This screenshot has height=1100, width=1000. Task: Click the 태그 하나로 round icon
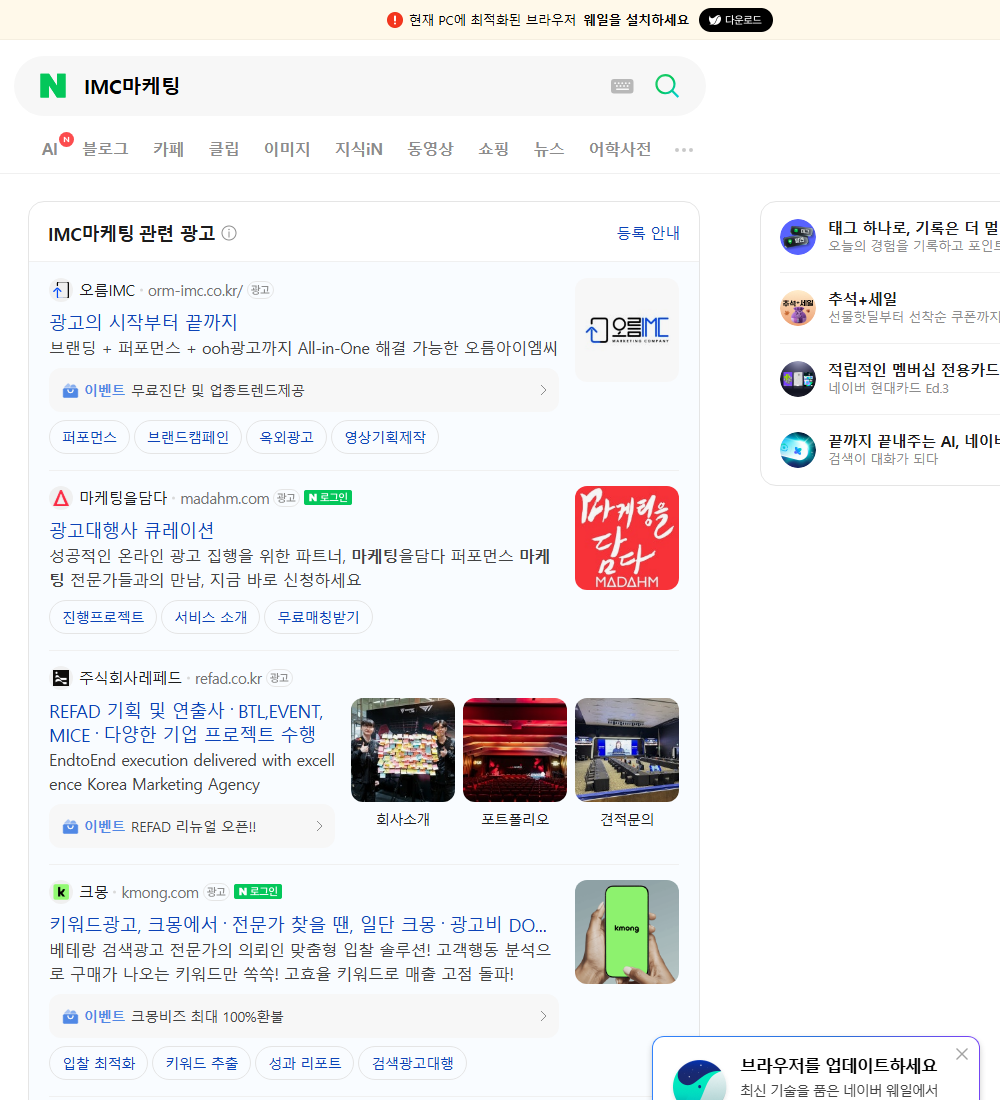pyautogui.click(x=798, y=236)
